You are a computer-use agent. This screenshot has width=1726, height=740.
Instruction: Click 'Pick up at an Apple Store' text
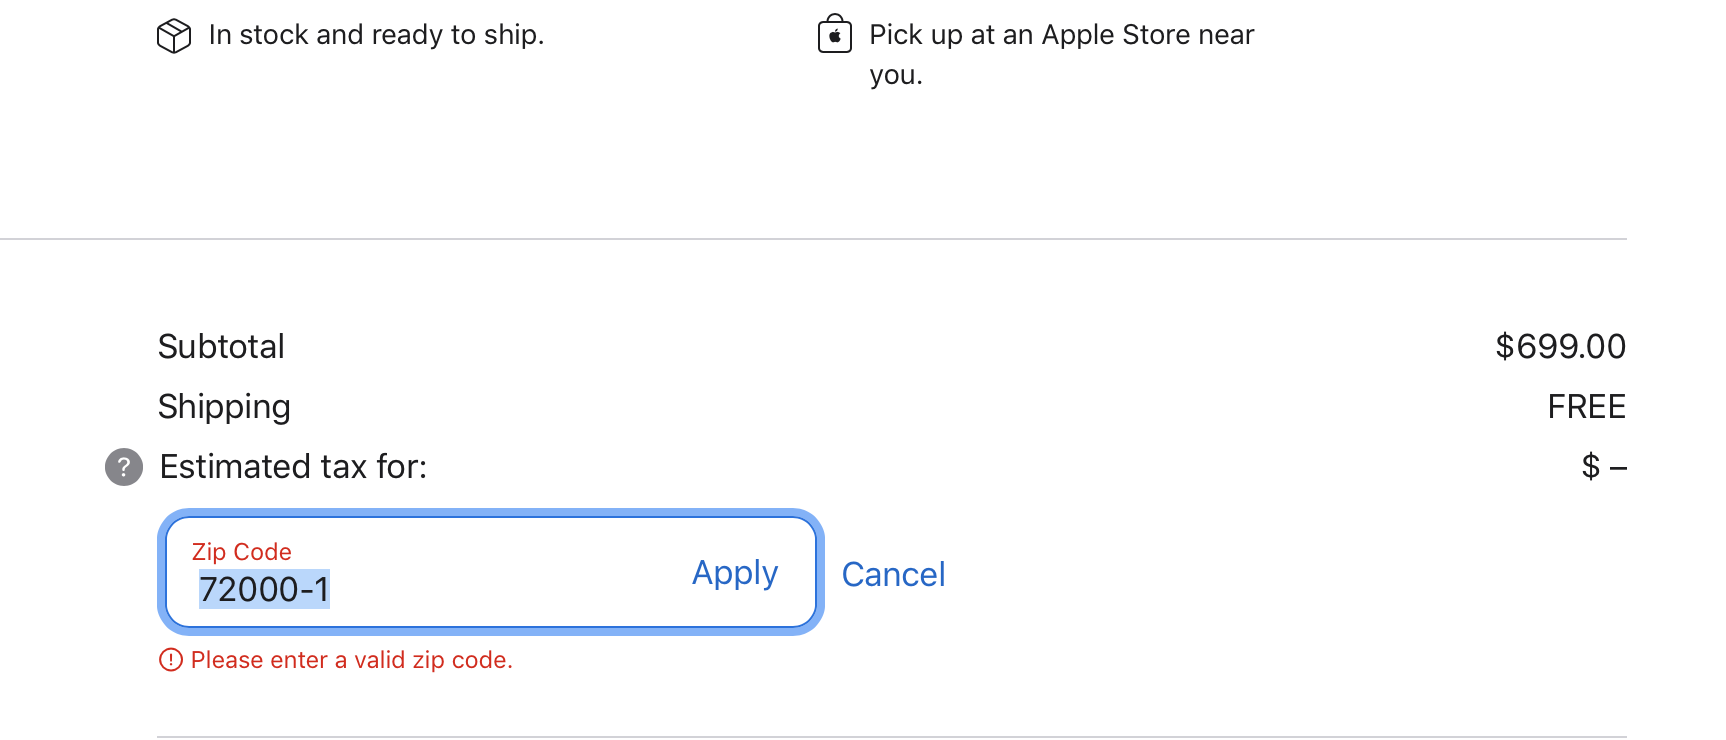tap(1060, 35)
